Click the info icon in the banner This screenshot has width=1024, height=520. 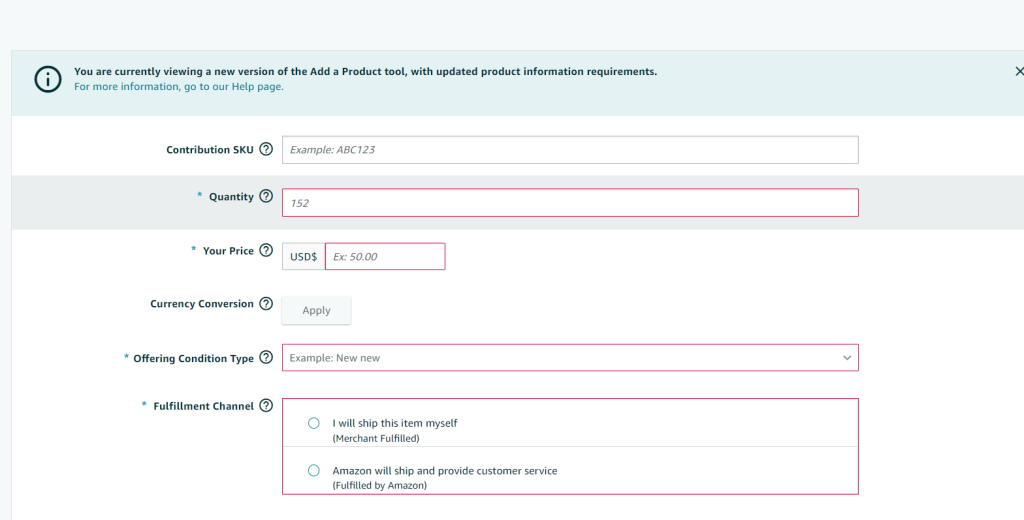[x=48, y=79]
